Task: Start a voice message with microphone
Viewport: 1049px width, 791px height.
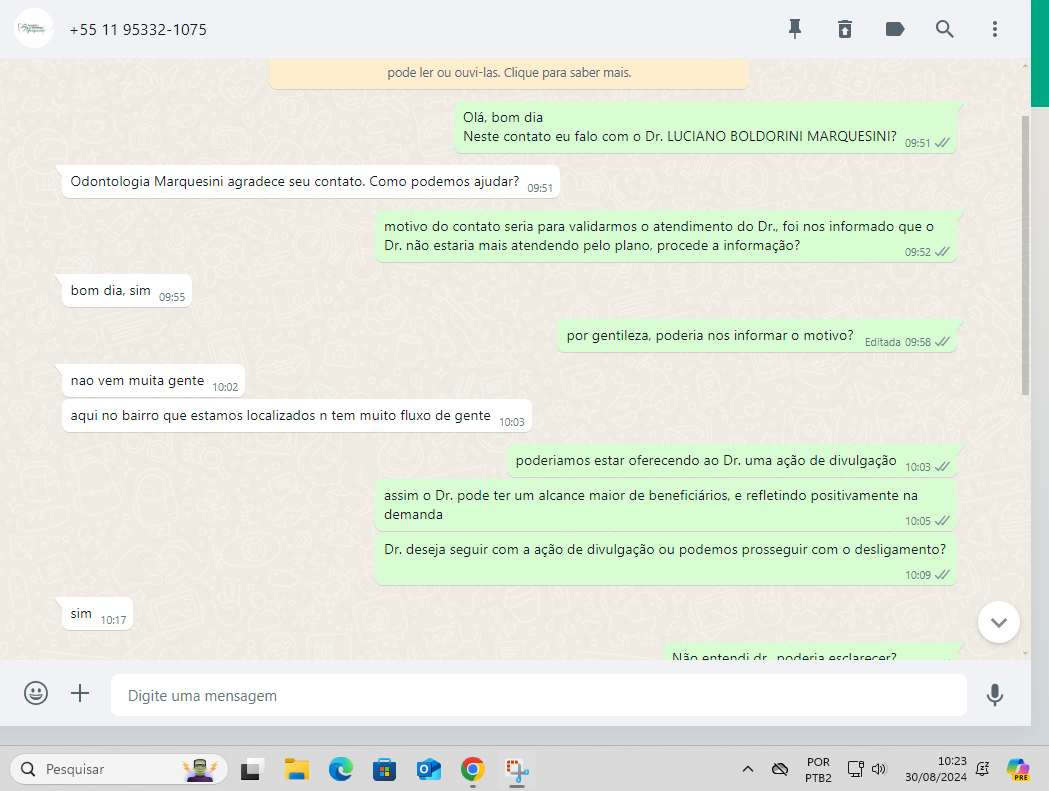Action: pos(995,695)
